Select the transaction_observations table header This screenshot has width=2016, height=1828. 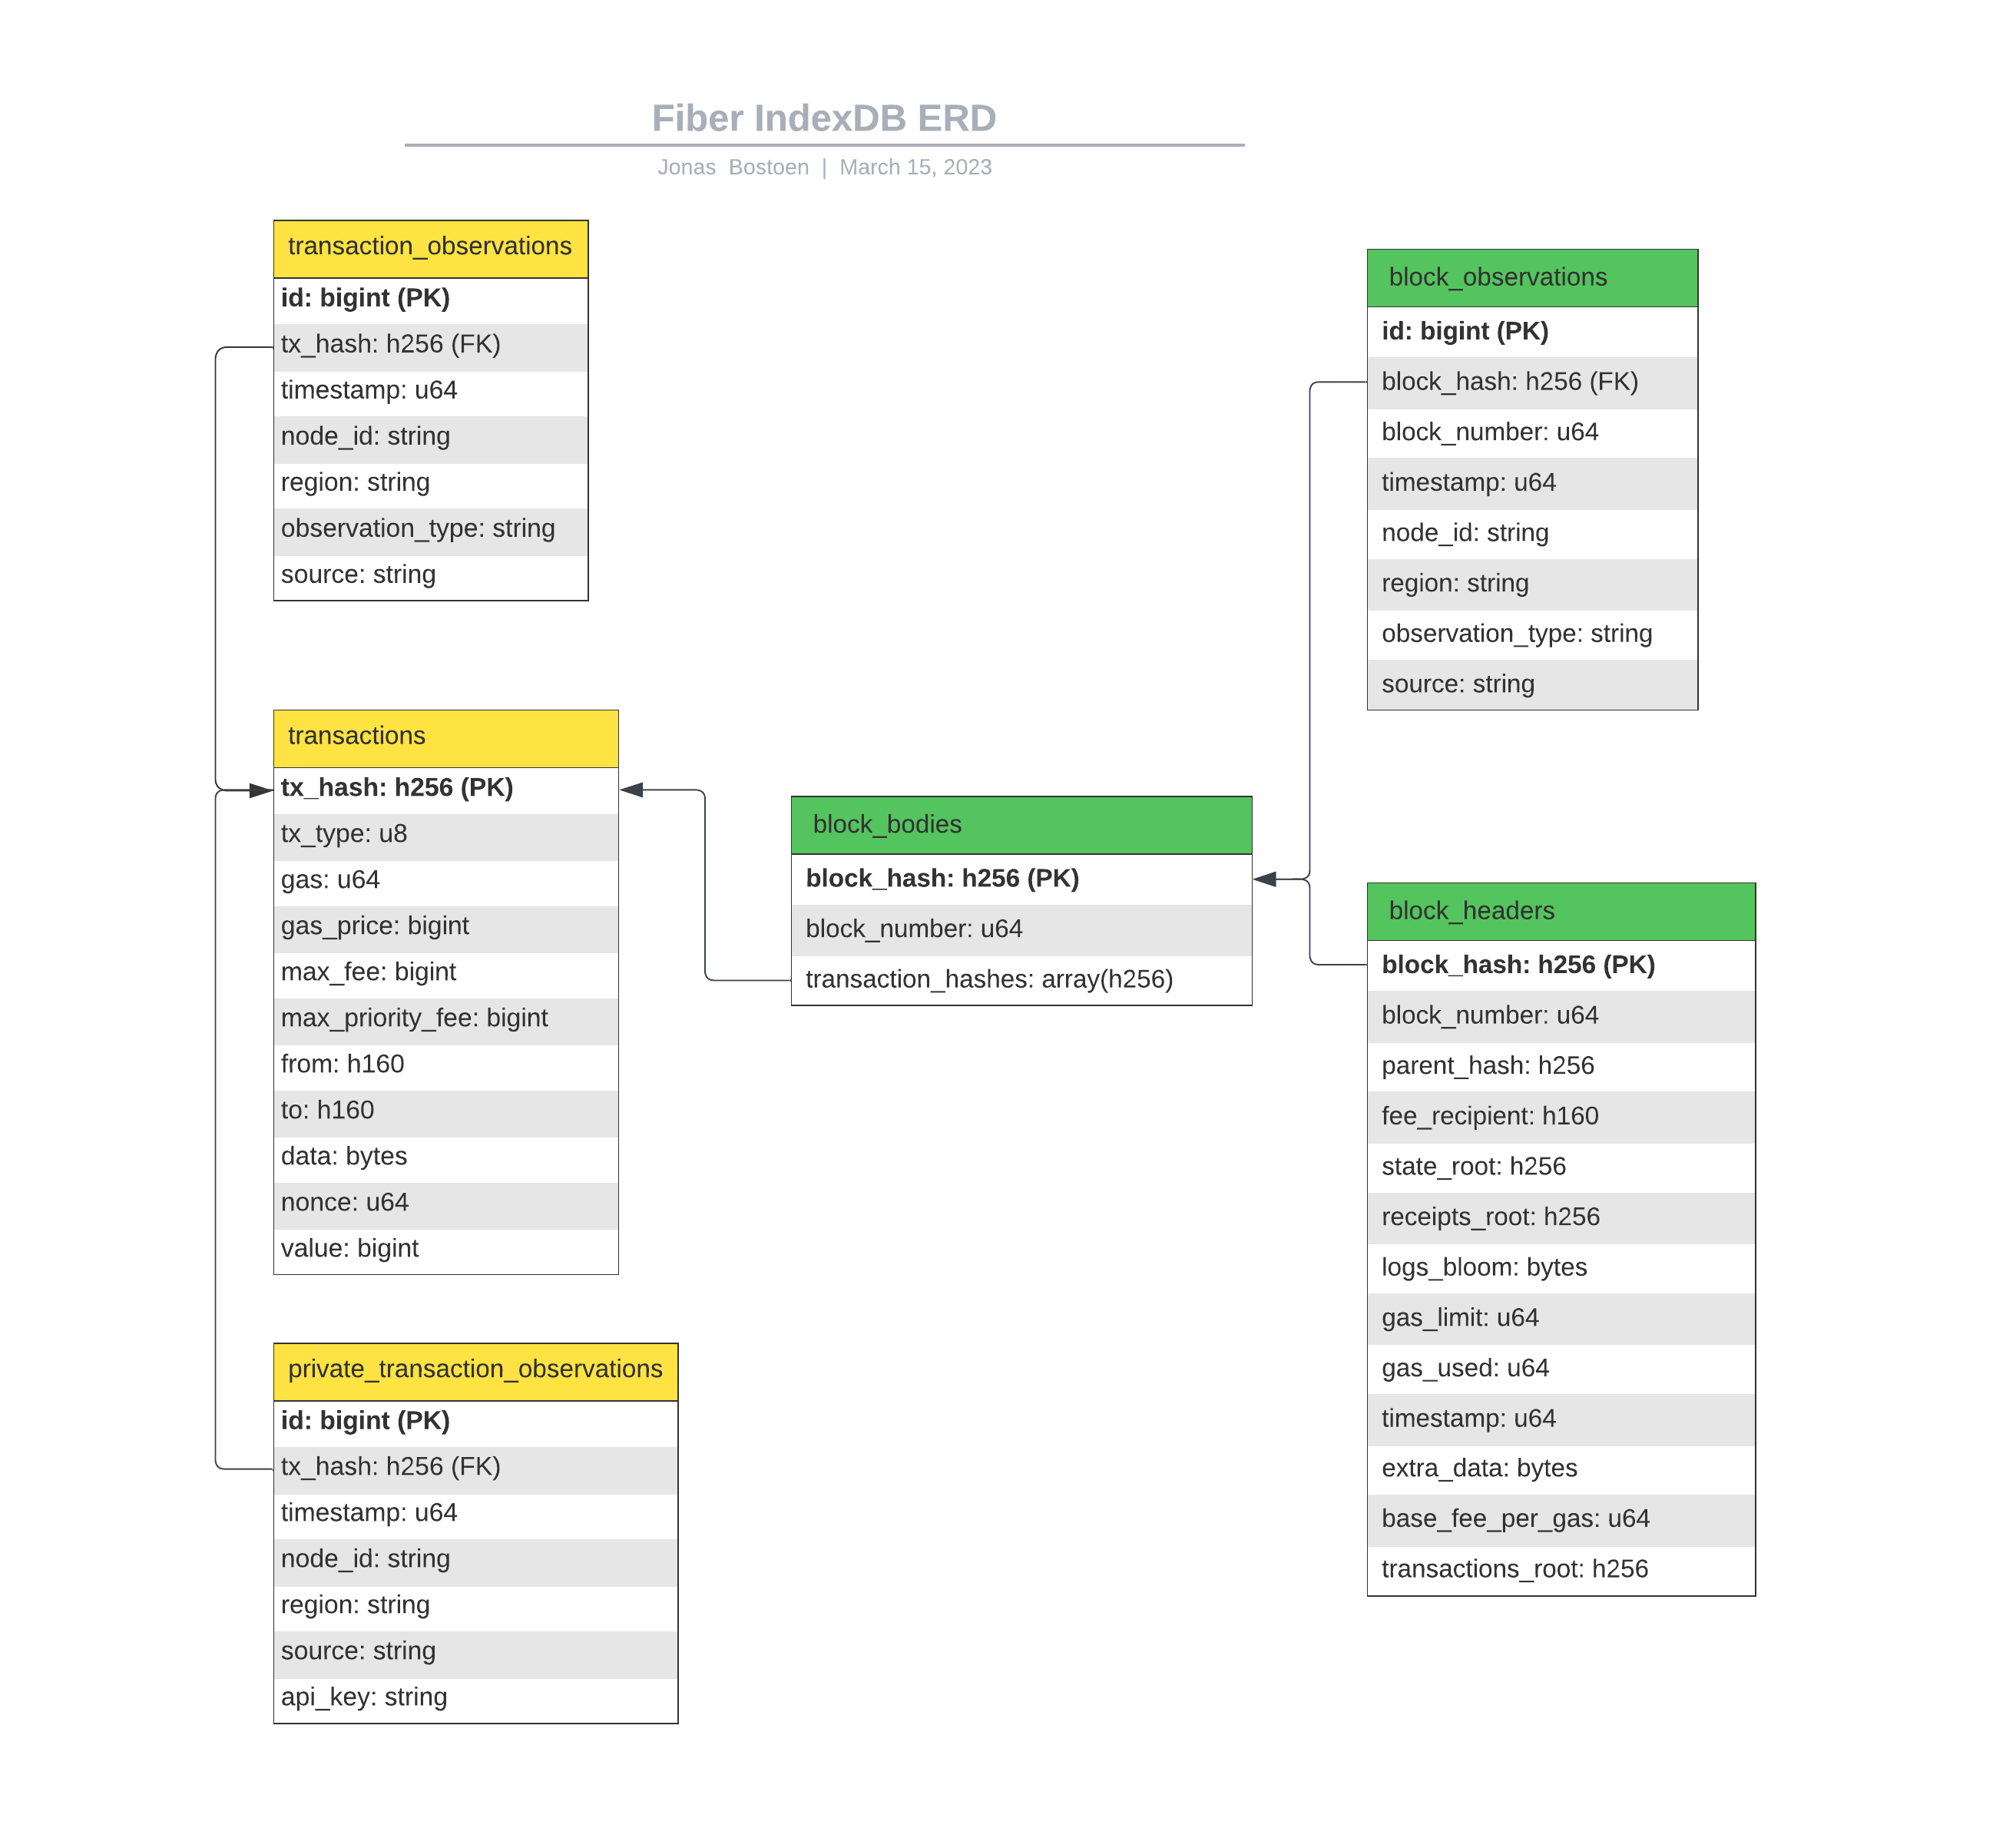tap(430, 249)
